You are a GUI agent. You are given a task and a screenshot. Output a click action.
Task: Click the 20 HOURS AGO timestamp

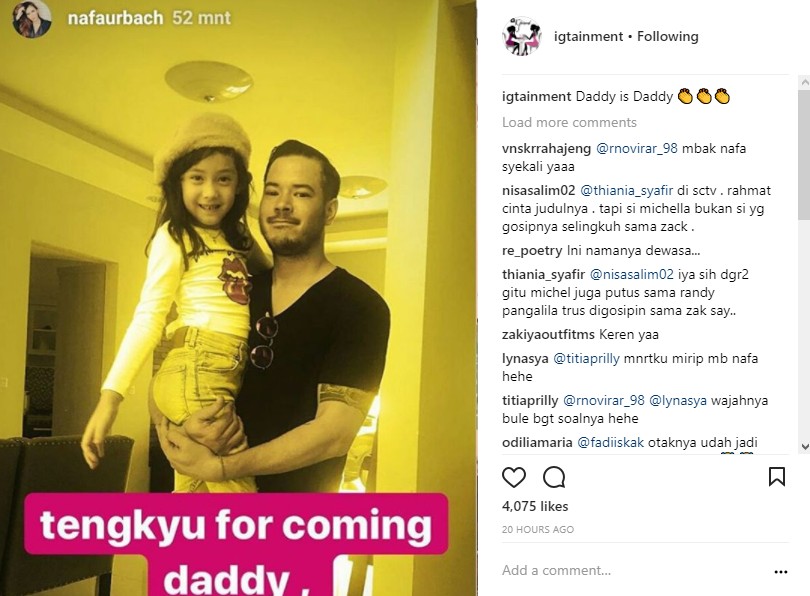(x=538, y=529)
